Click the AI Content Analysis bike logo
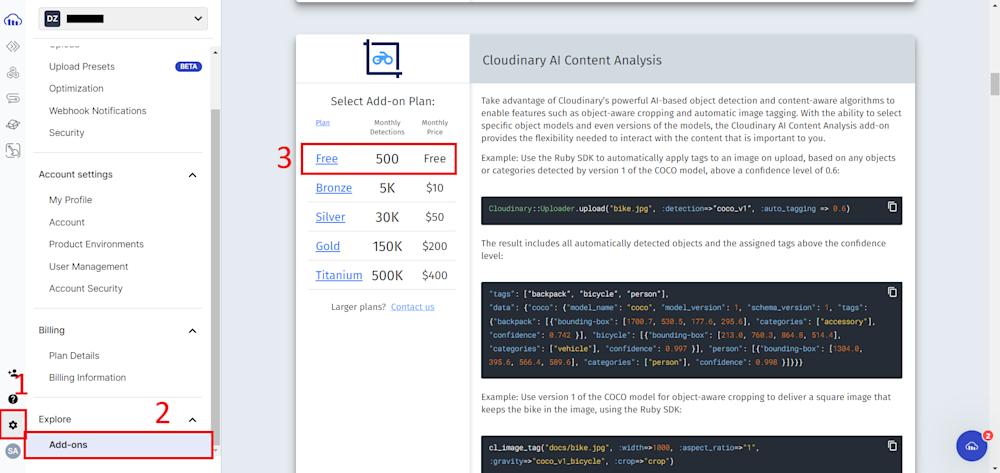Viewport: 1000px width, 473px height. tap(383, 59)
